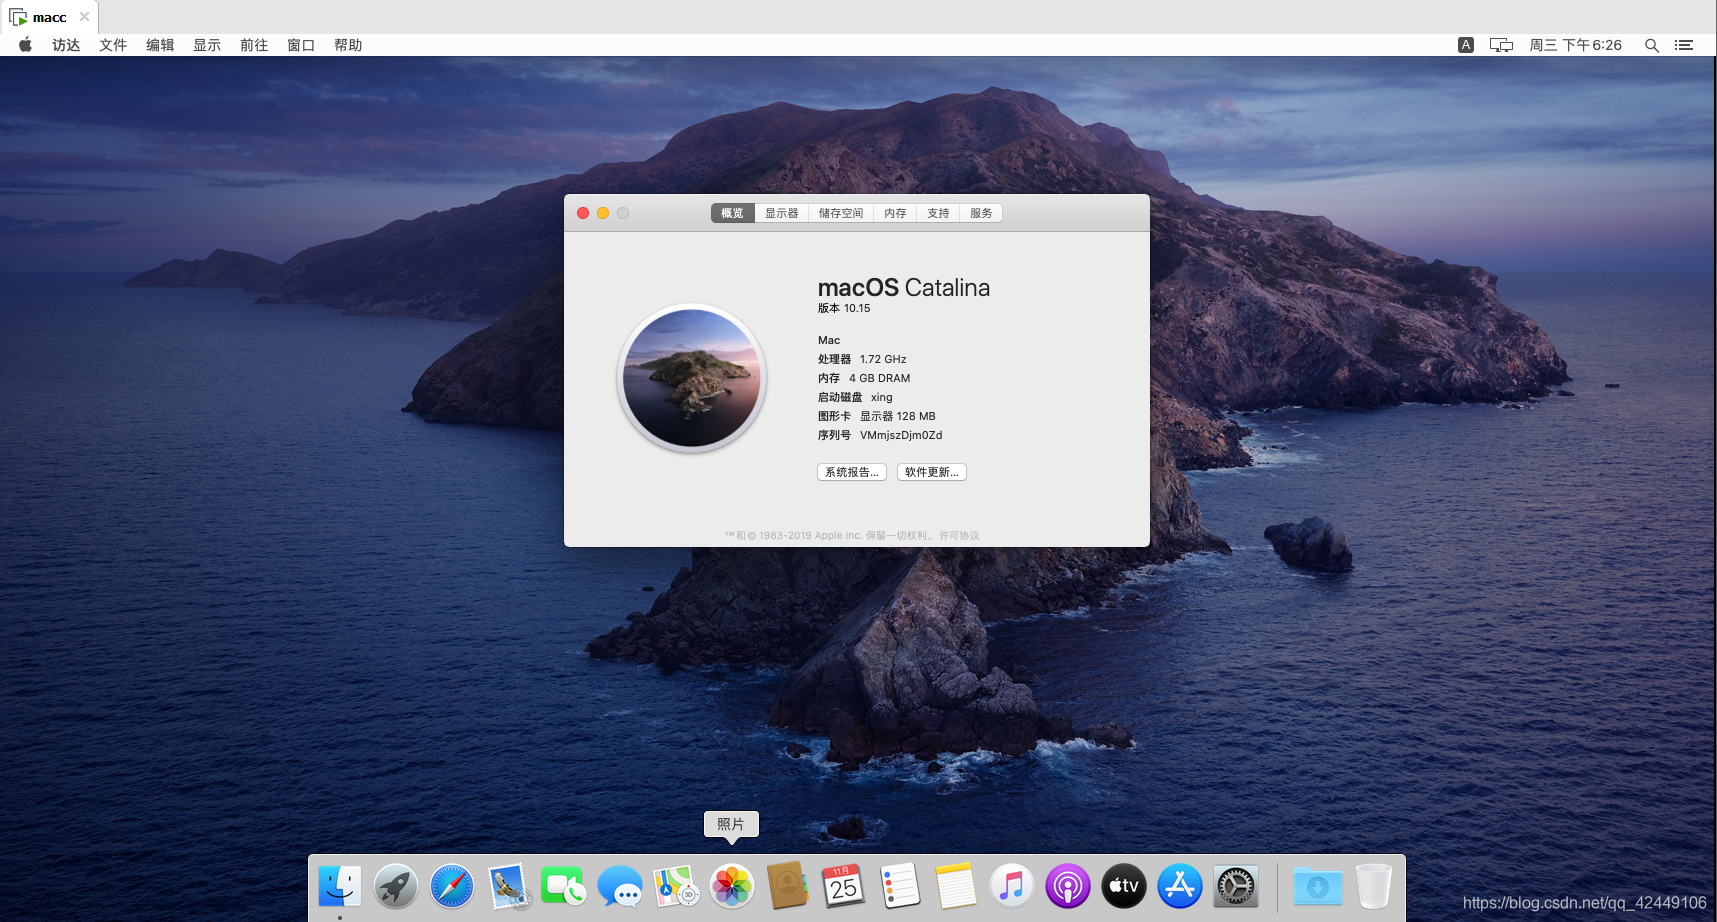Open Notes app in the Dock

tap(956, 886)
